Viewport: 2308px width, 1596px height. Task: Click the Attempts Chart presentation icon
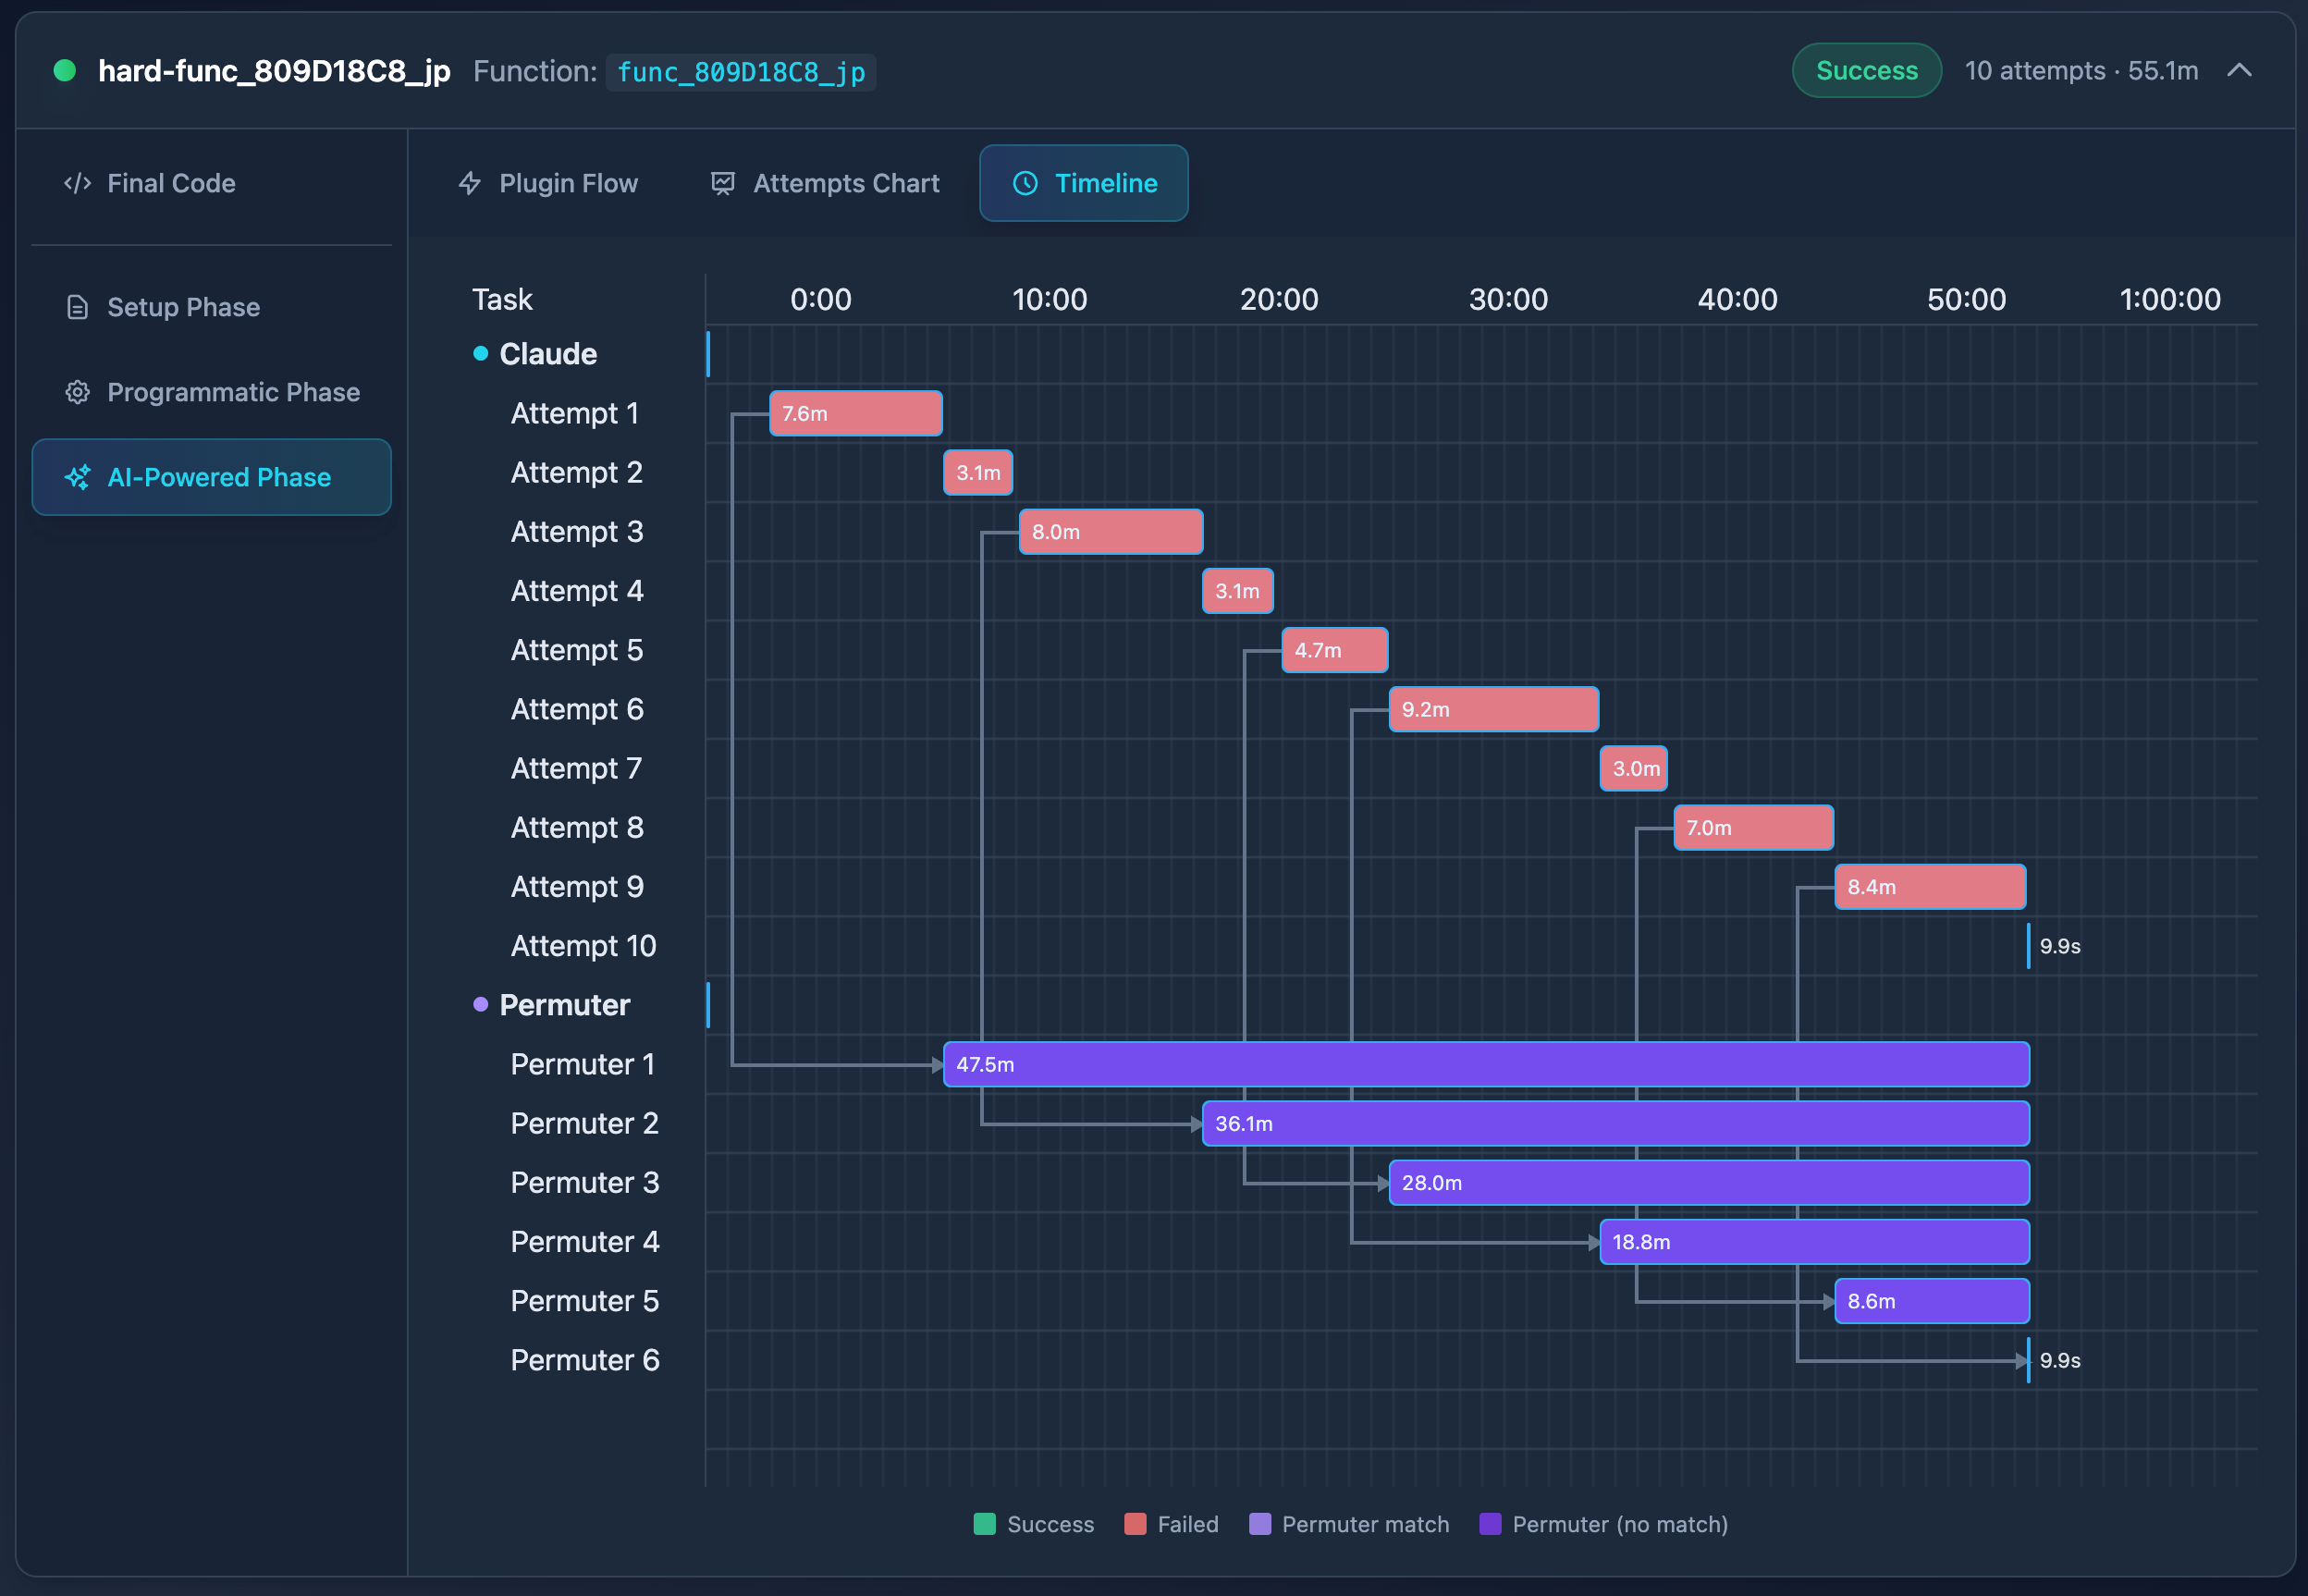coord(722,183)
